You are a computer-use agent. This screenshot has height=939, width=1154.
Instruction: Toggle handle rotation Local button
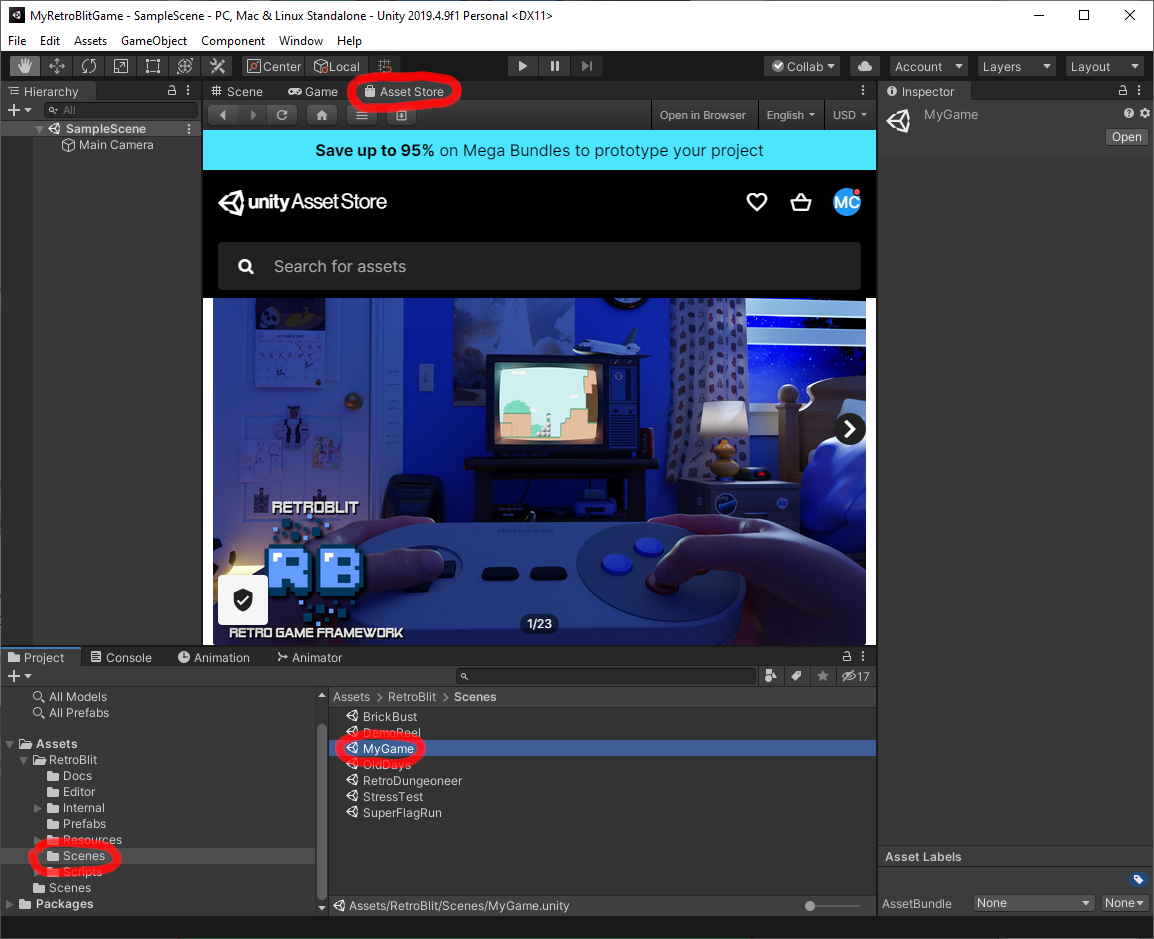point(336,66)
